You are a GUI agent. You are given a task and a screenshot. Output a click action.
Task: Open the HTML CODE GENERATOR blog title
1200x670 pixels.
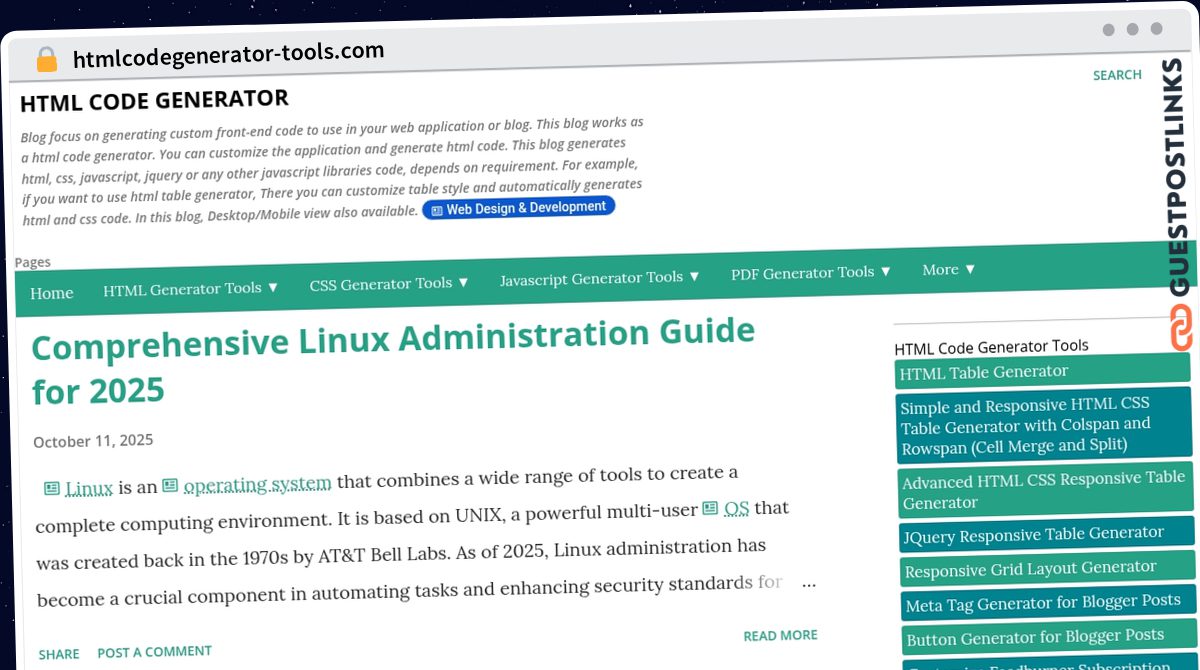coord(154,100)
